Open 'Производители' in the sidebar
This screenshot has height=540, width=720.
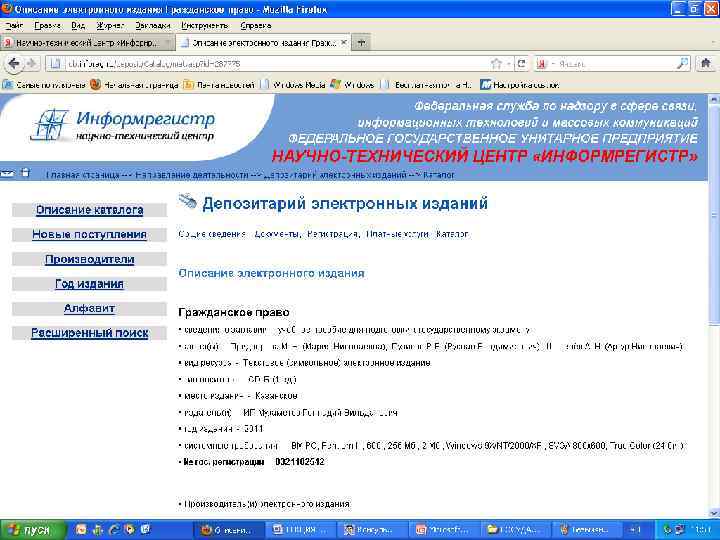(90, 259)
